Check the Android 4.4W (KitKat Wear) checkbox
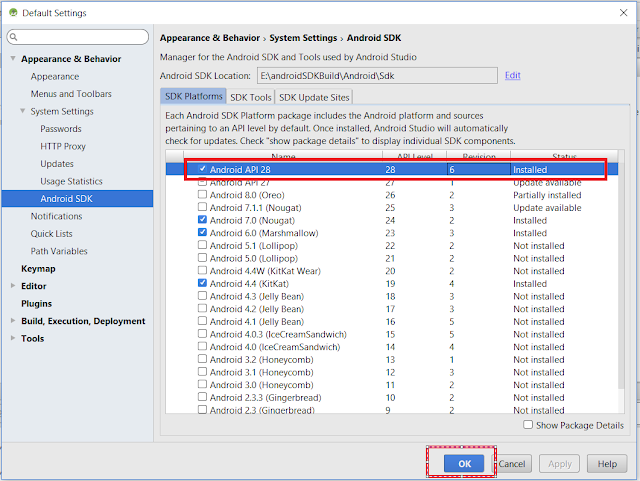640x481 pixels. pos(202,270)
